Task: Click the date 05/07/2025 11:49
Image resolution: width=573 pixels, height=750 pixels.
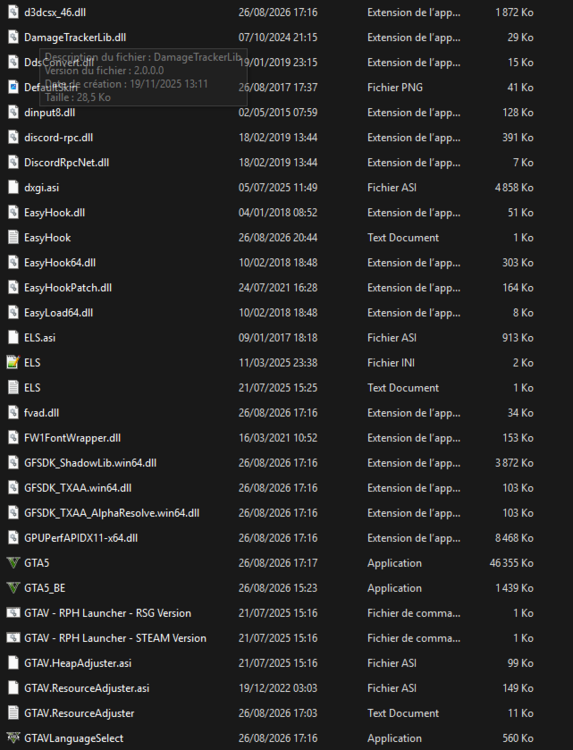Action: tap(278, 188)
